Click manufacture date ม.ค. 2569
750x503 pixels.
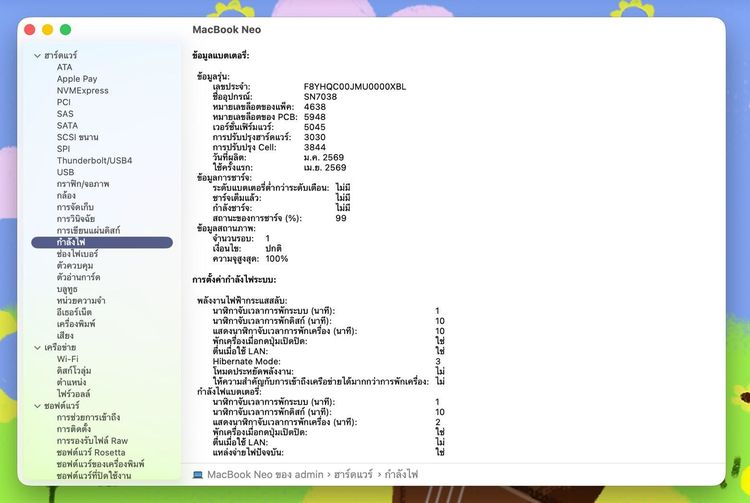[x=324, y=157]
